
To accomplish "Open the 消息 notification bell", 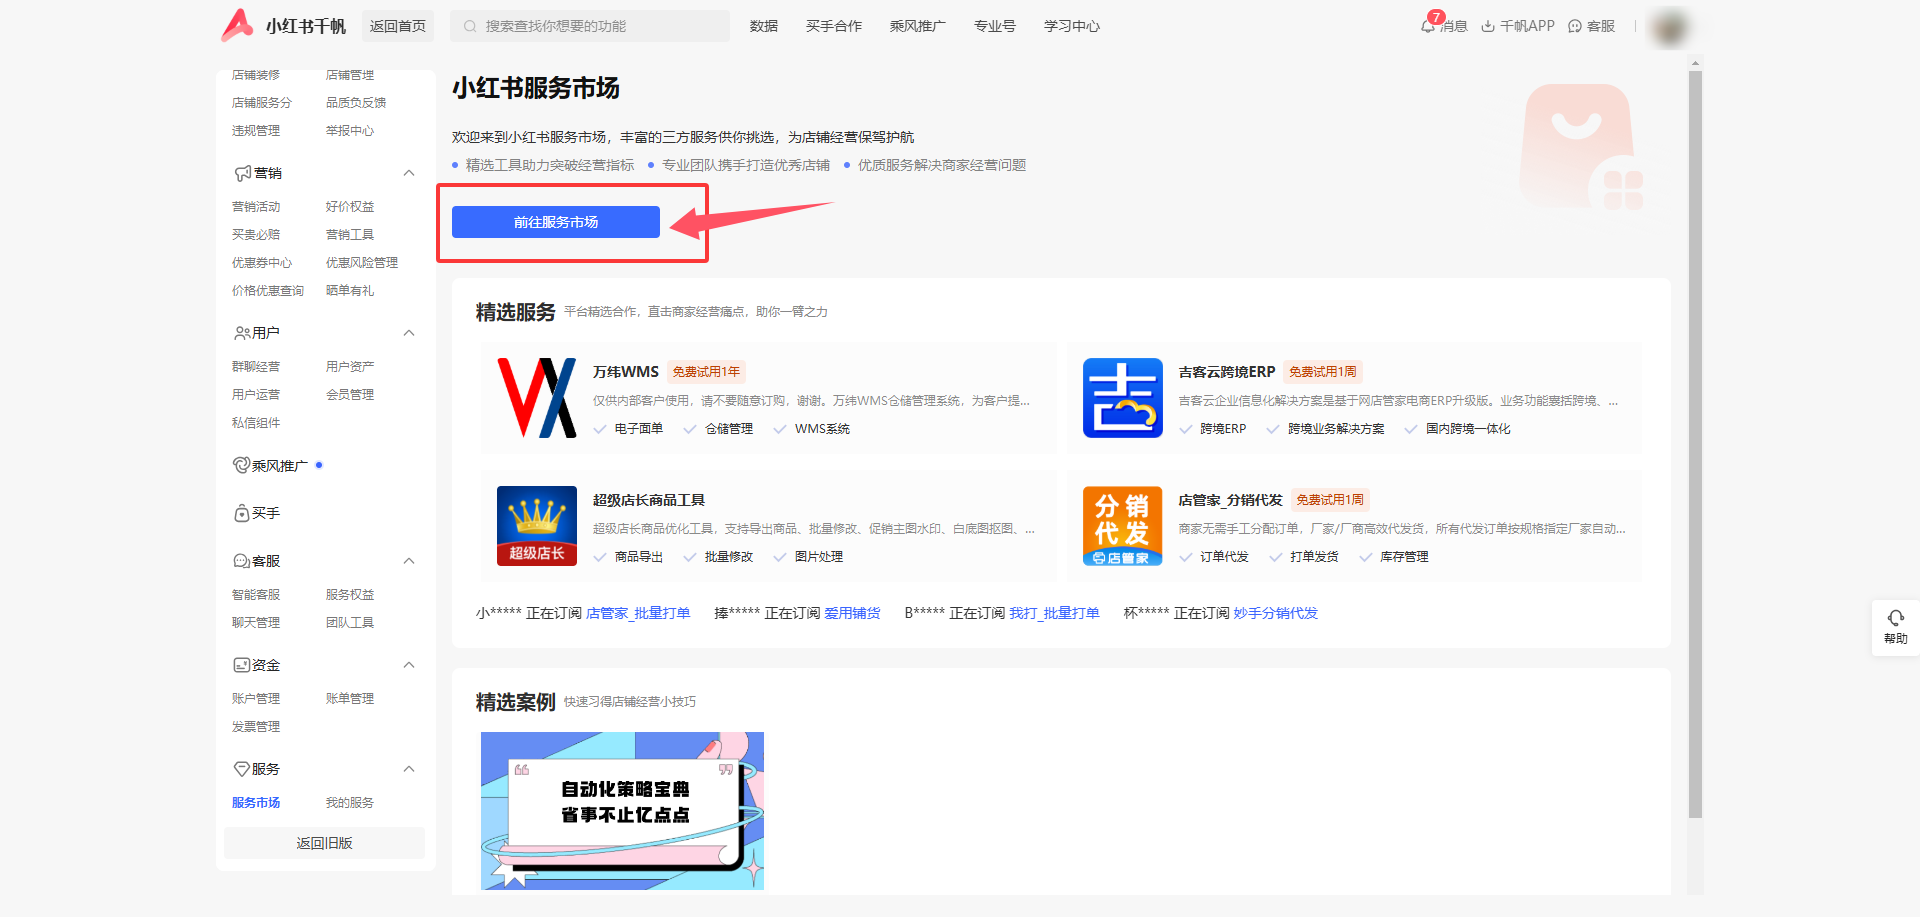I will [x=1428, y=26].
